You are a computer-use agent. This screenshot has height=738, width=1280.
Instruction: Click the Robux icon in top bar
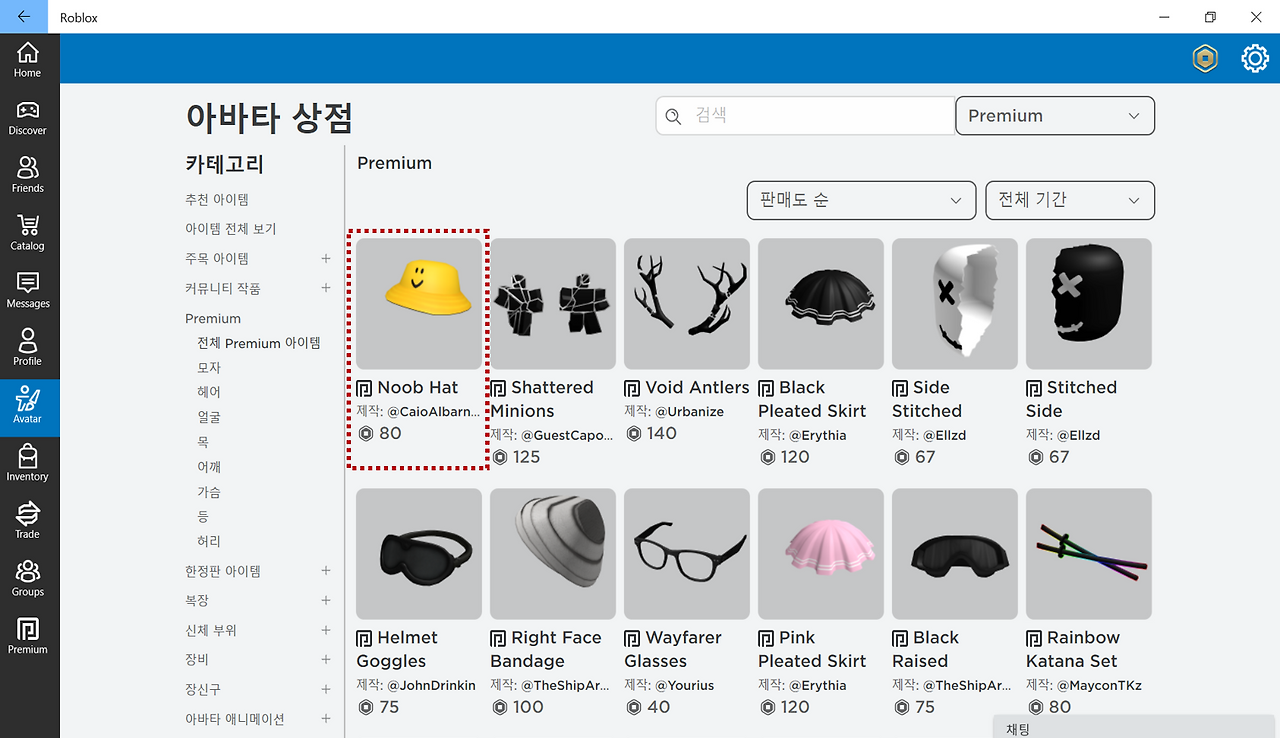click(1205, 59)
